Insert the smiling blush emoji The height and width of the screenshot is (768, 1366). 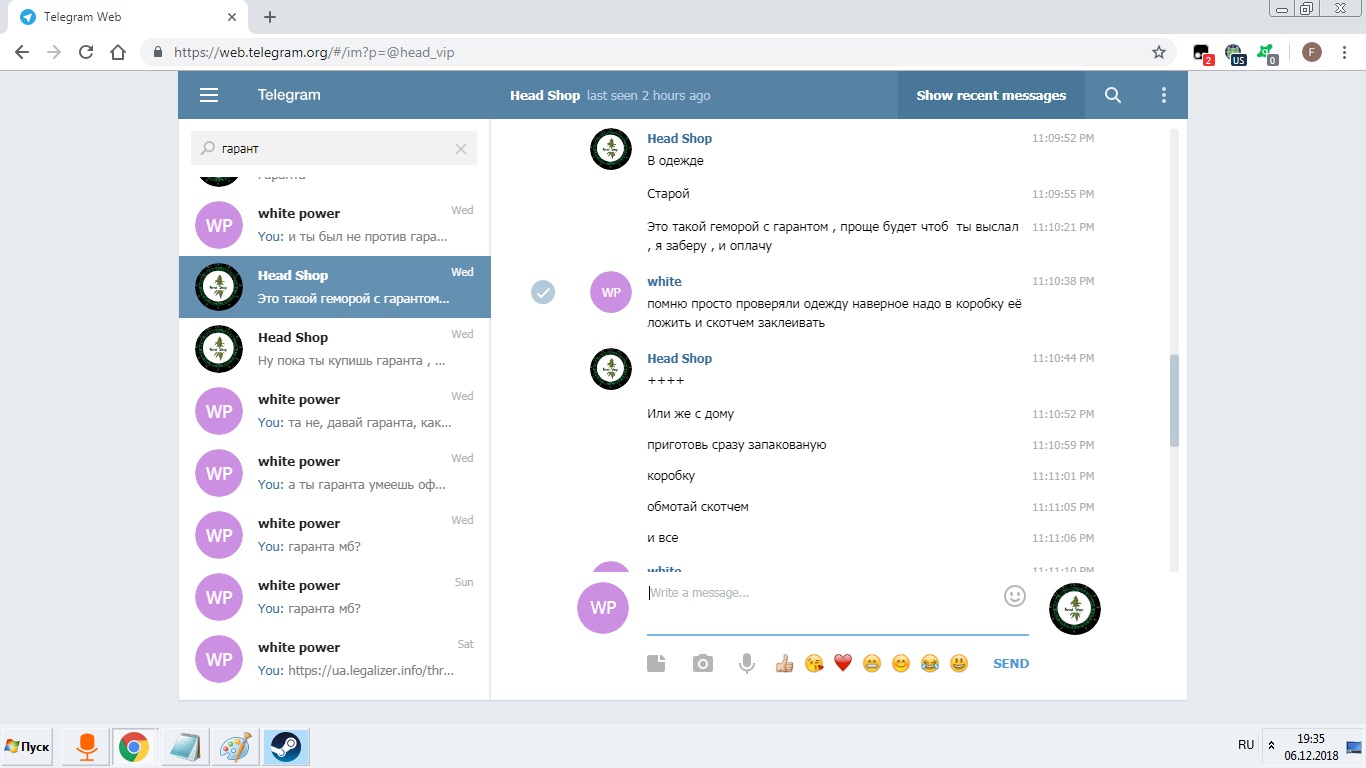tap(901, 663)
